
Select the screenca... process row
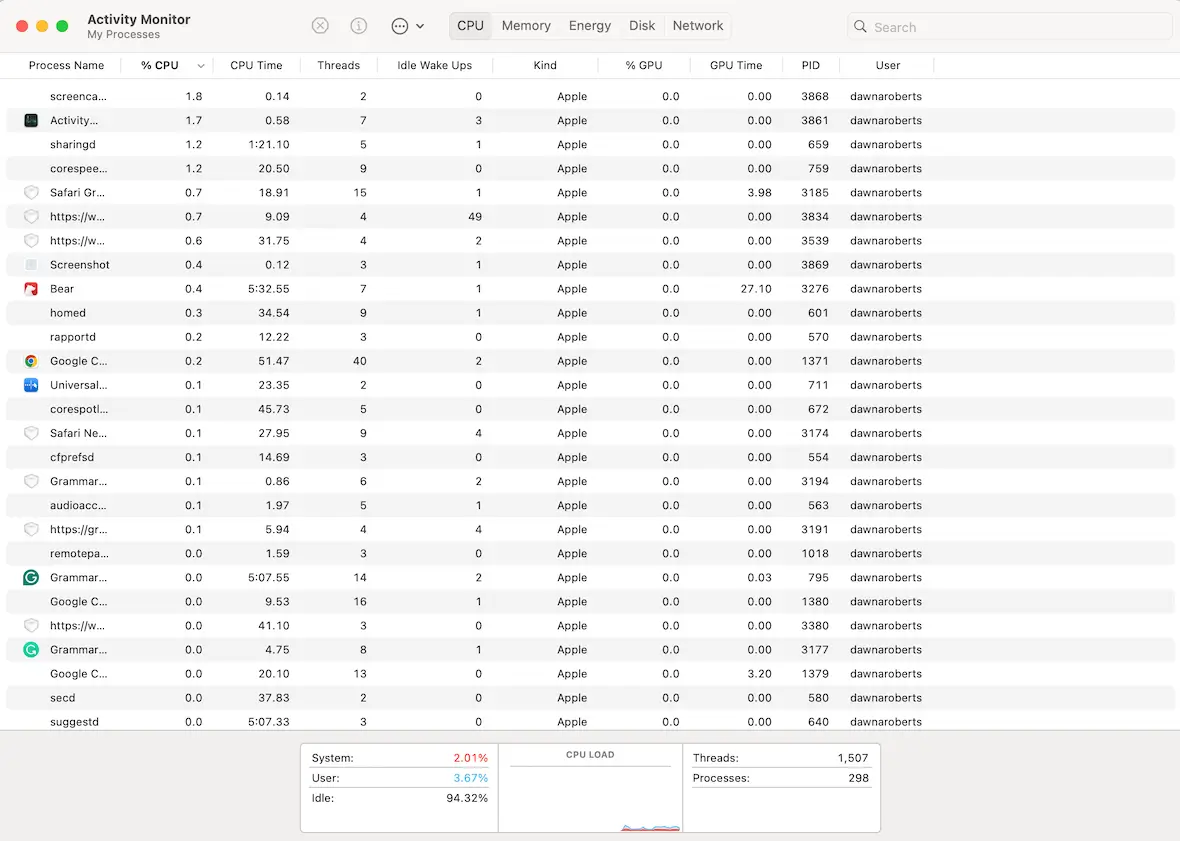[x=590, y=96]
